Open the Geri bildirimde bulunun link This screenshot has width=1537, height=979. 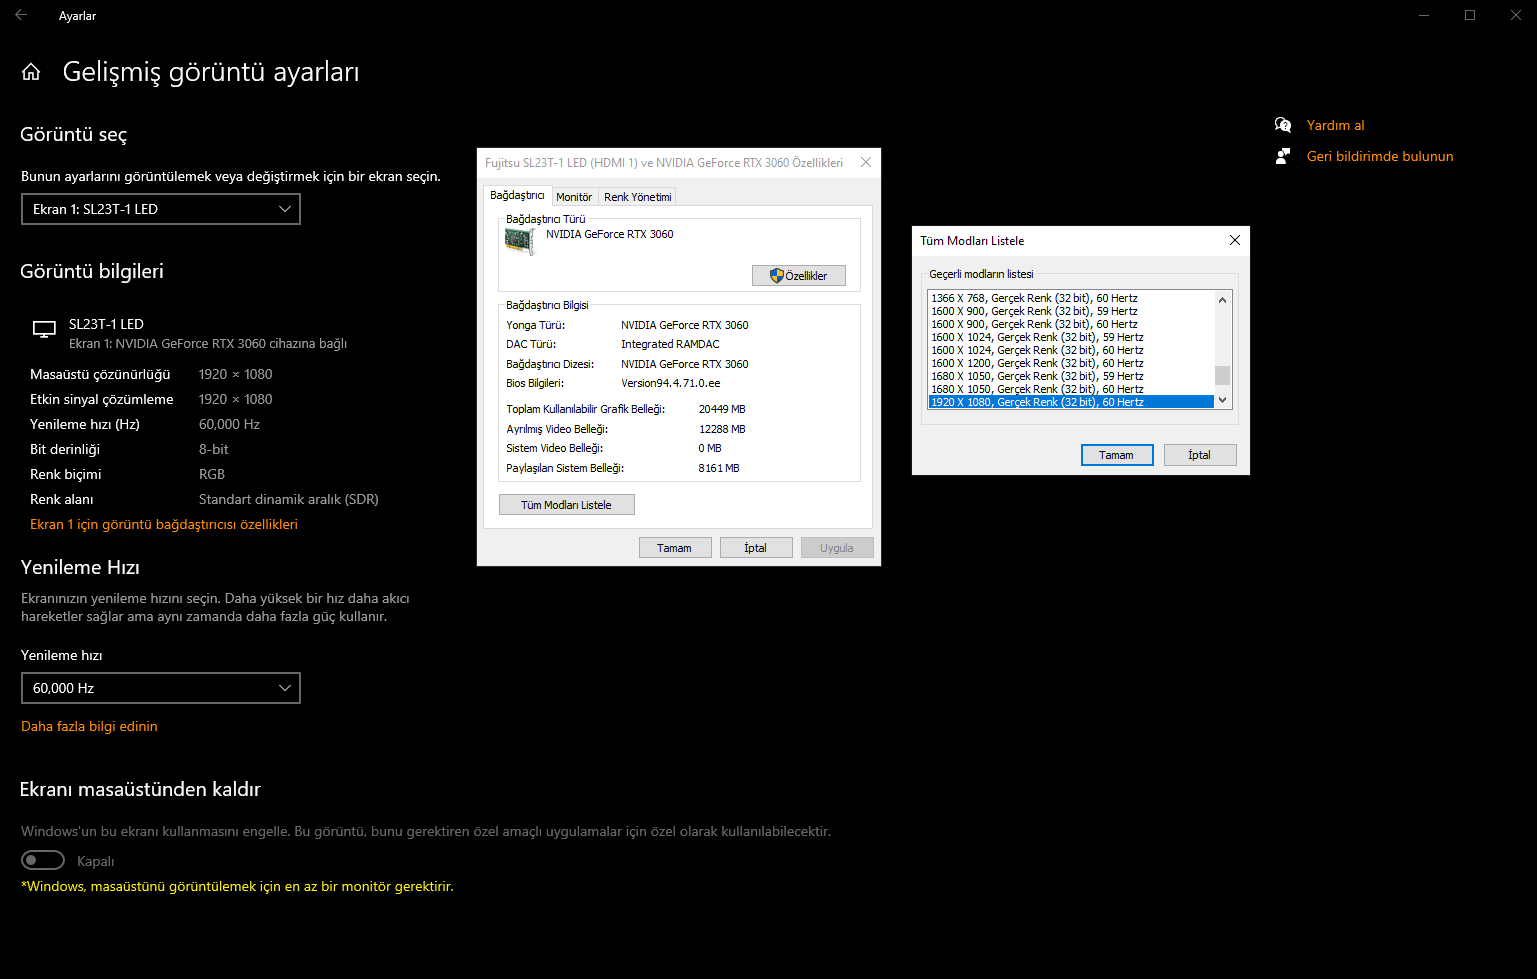(x=1380, y=156)
